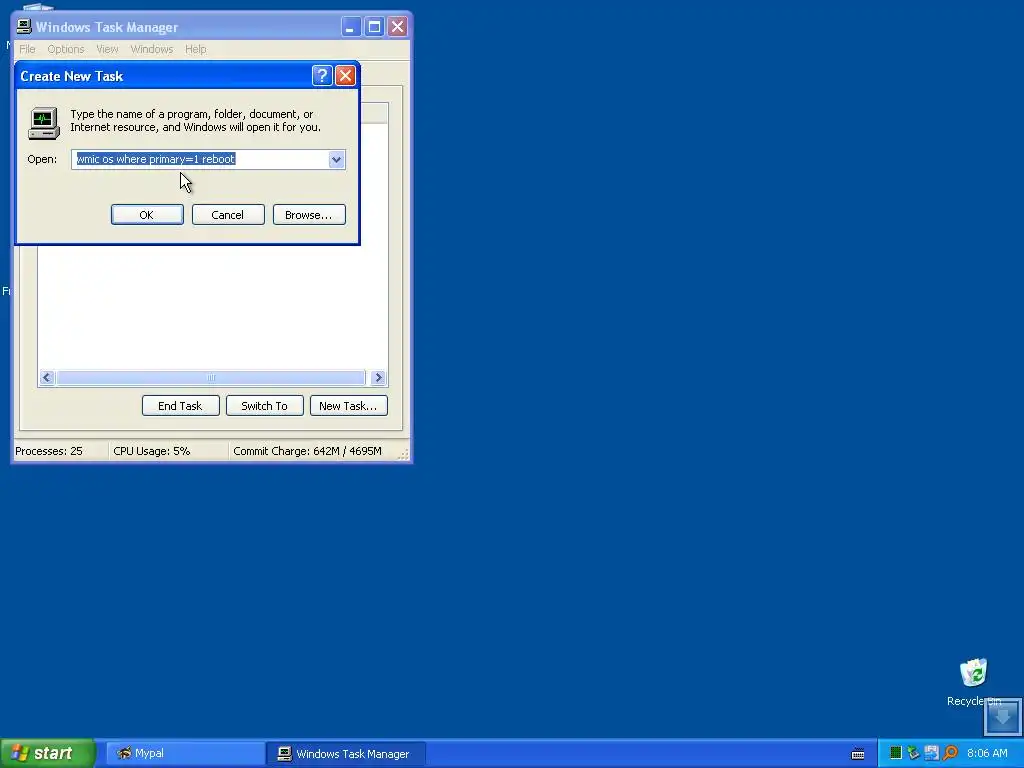Close the Windows Task Manager window

(x=397, y=27)
